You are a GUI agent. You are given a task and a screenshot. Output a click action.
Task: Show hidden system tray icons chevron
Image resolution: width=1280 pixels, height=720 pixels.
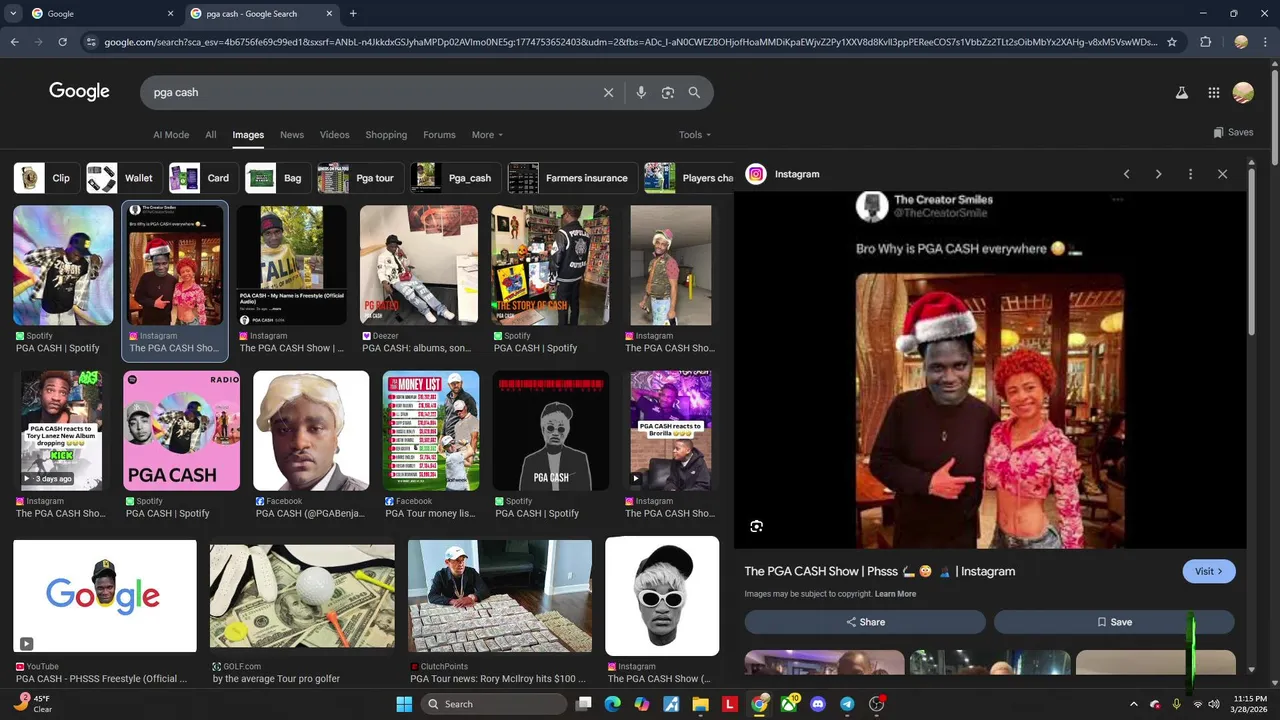1133,704
